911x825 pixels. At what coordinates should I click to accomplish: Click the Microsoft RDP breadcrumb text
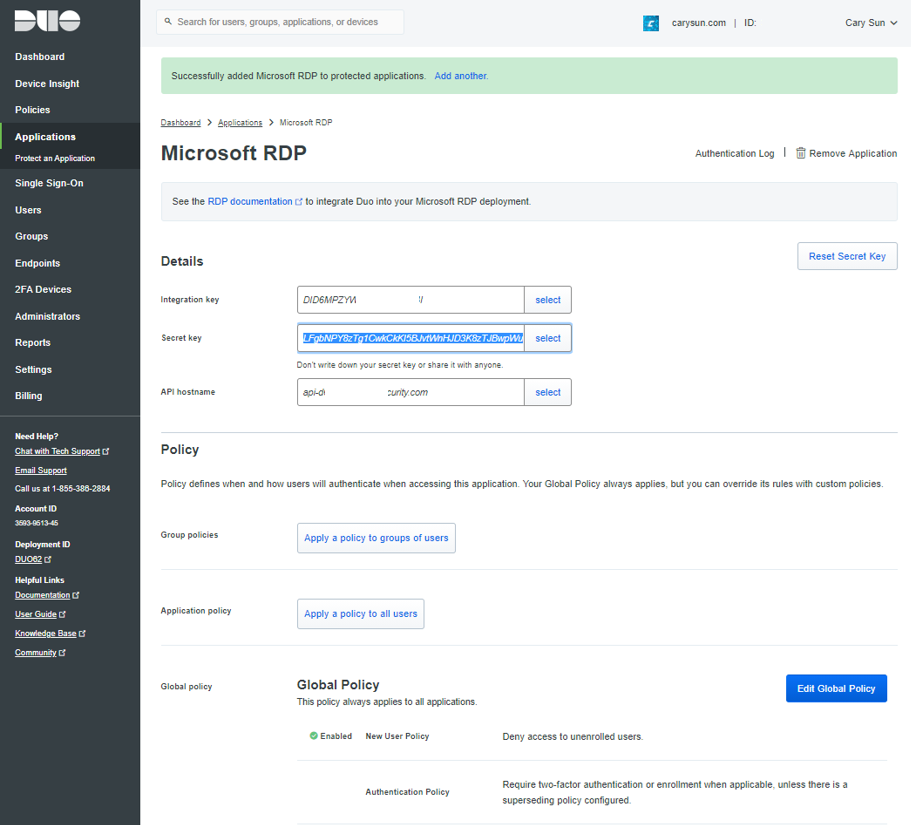click(x=306, y=123)
